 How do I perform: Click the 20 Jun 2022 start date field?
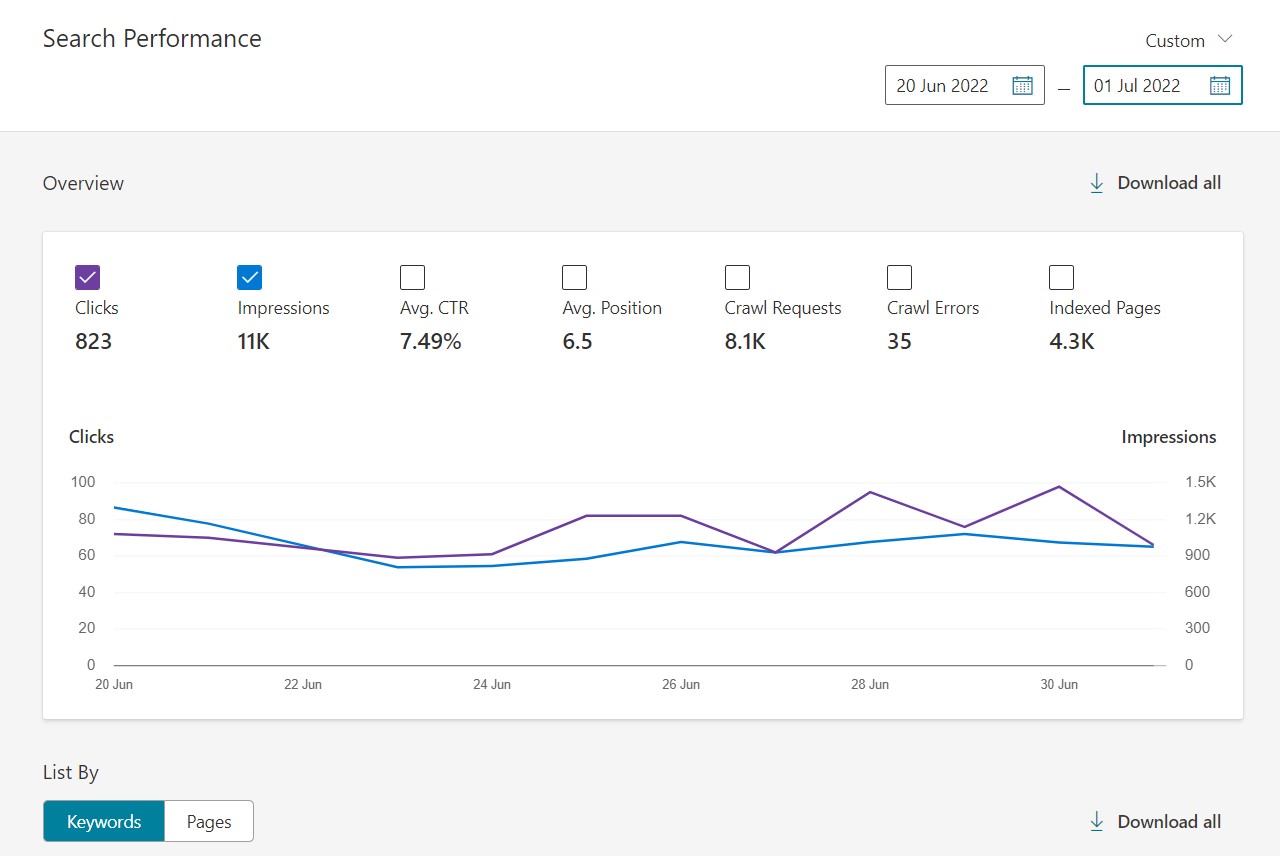[x=942, y=85]
